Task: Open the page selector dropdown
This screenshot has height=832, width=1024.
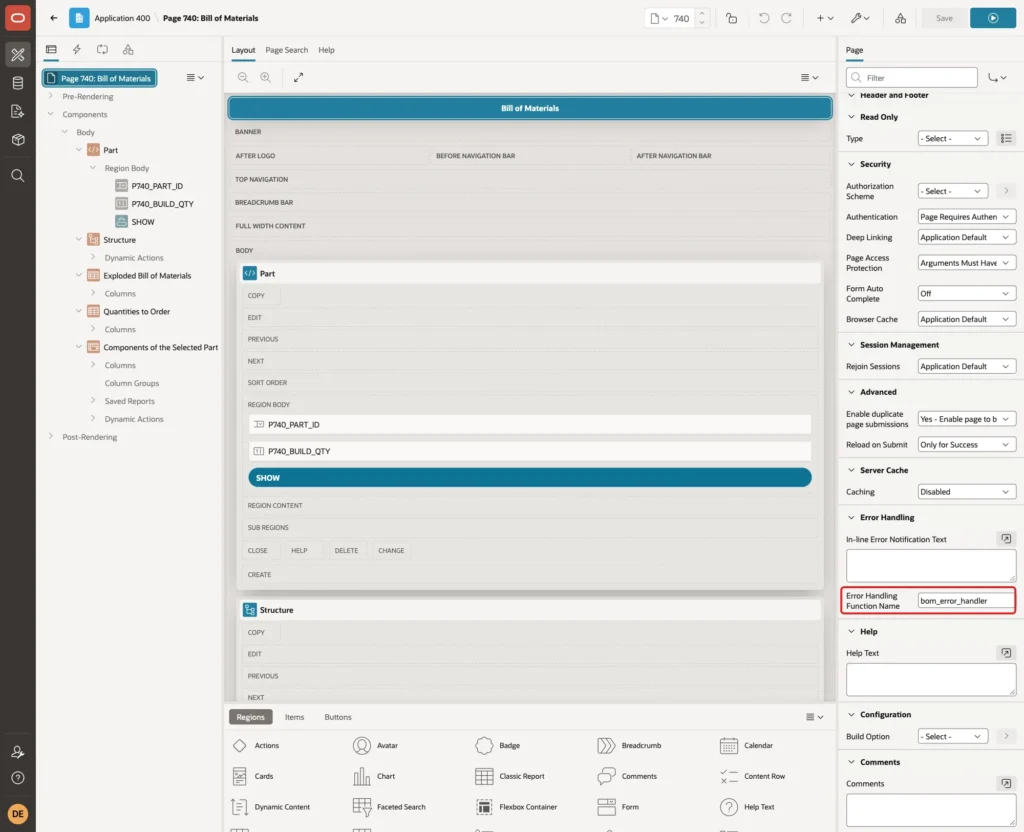Action: point(660,18)
